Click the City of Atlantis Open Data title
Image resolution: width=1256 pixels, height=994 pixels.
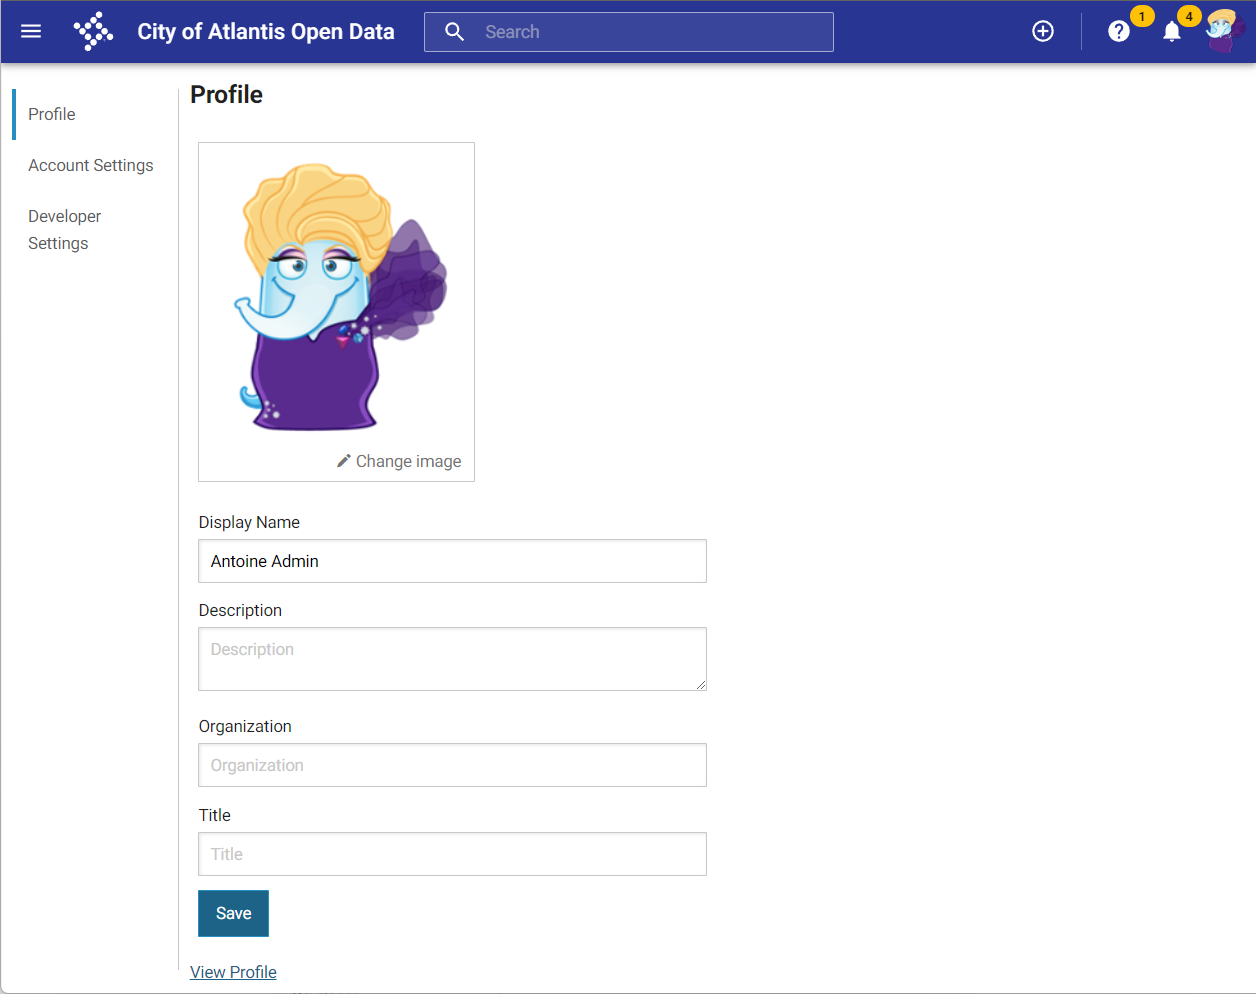266,32
